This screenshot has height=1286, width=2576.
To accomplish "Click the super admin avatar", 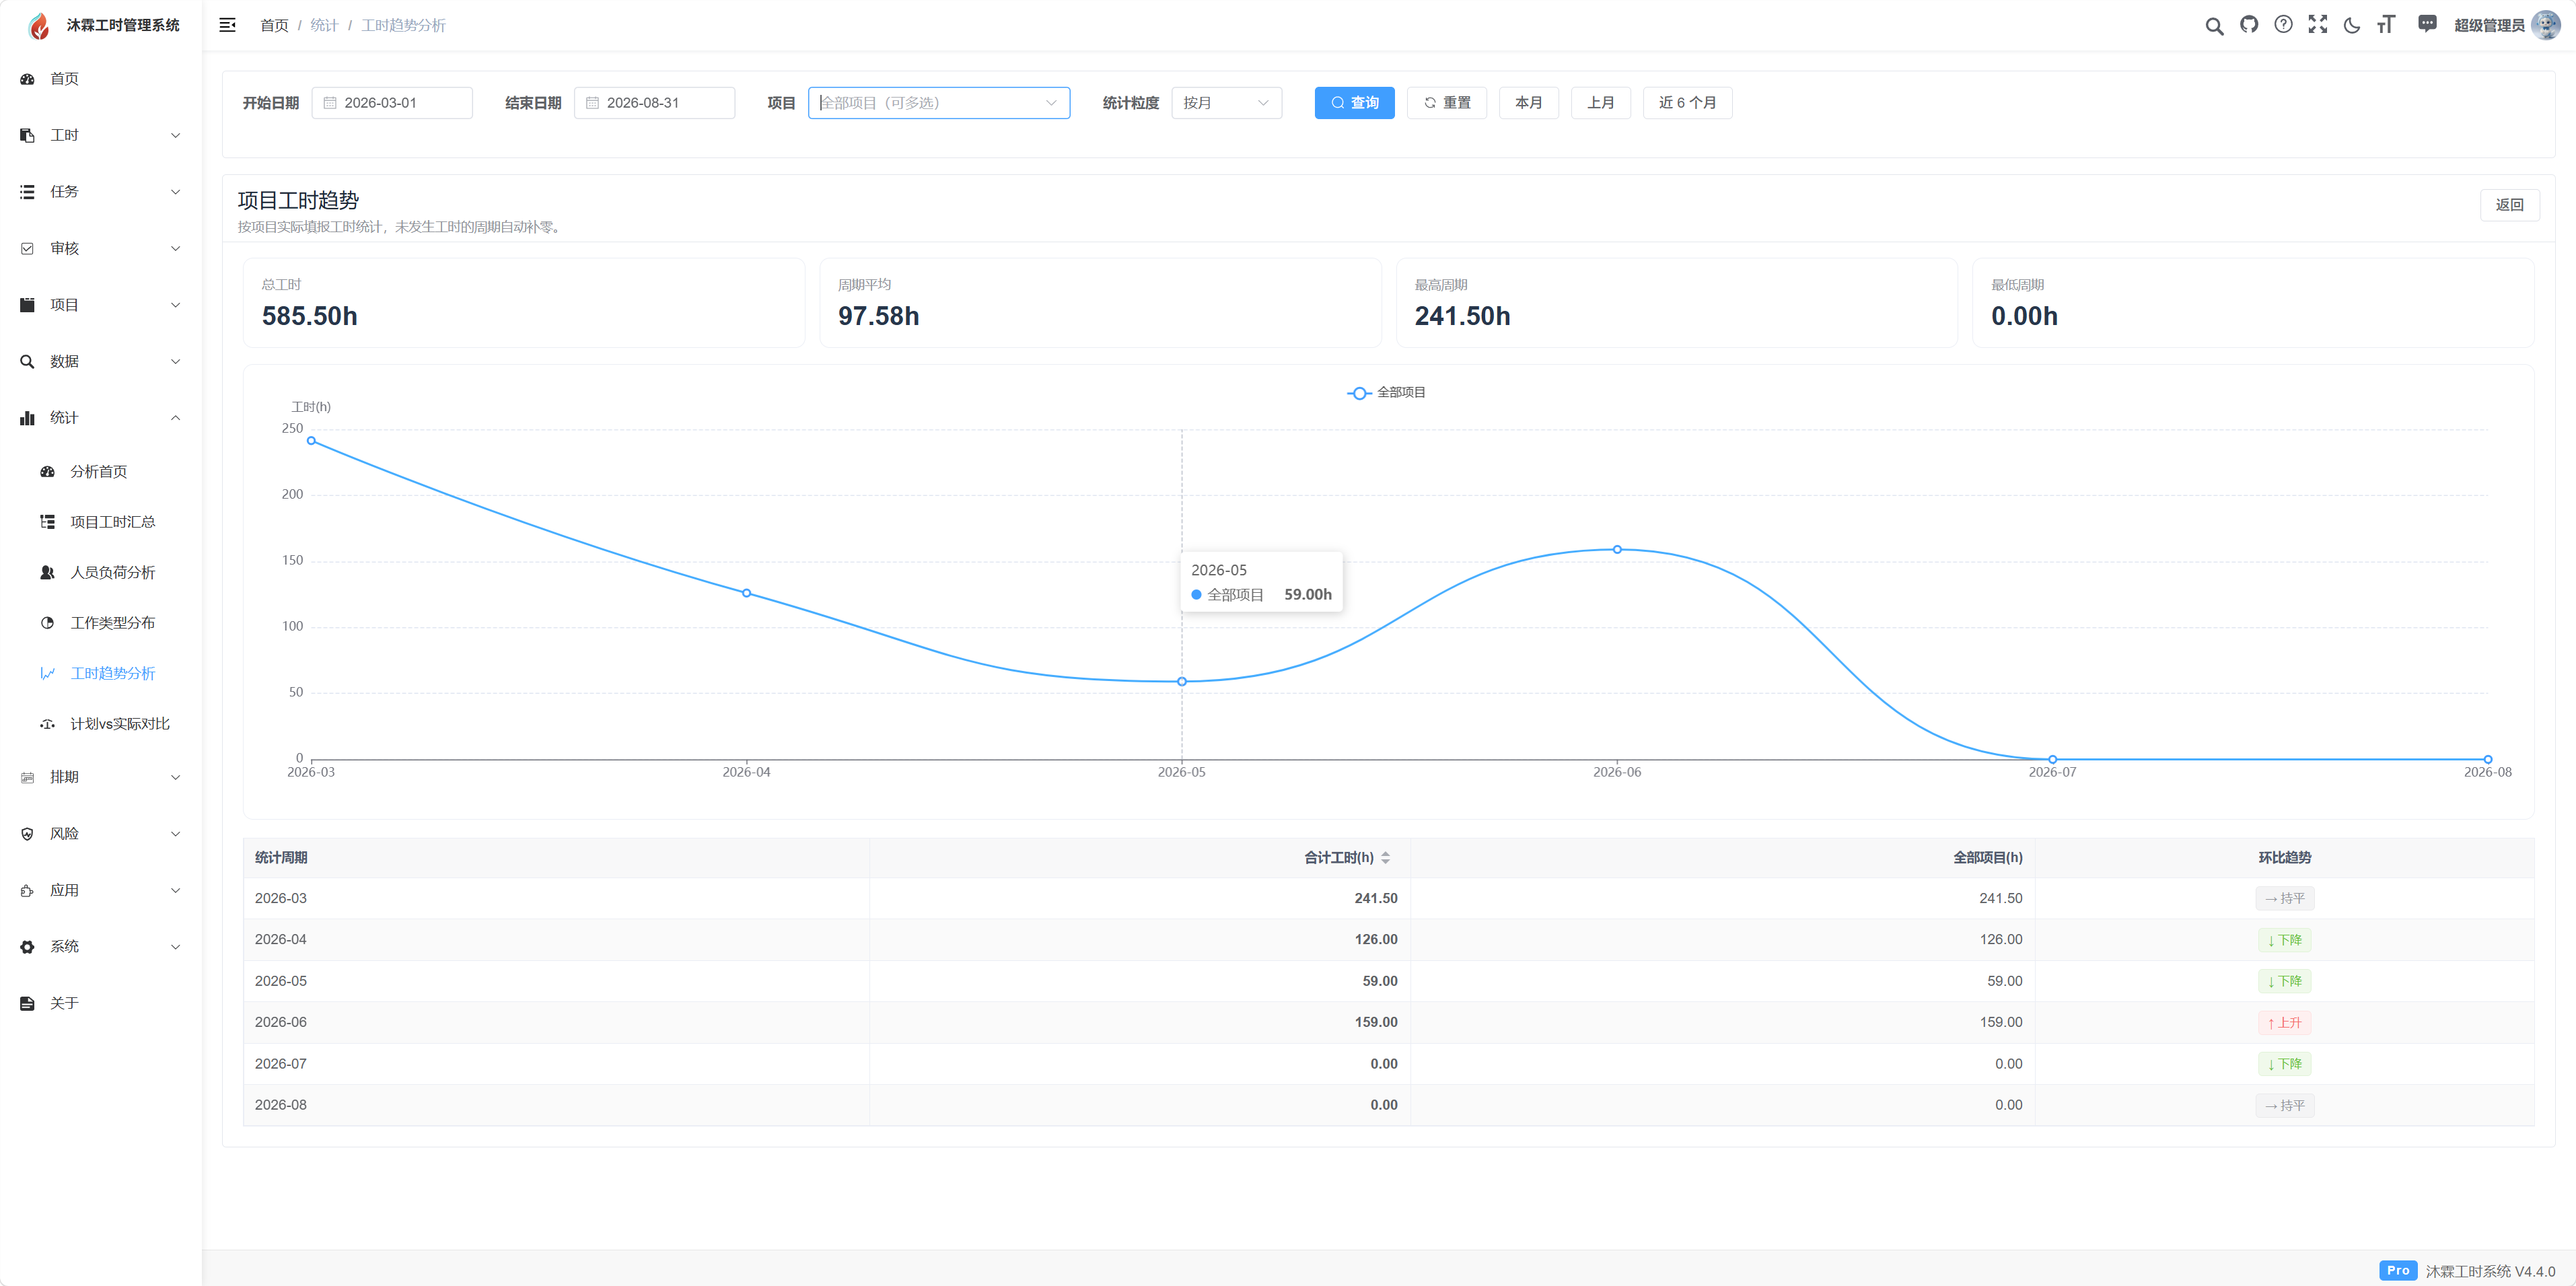I will [x=2545, y=25].
